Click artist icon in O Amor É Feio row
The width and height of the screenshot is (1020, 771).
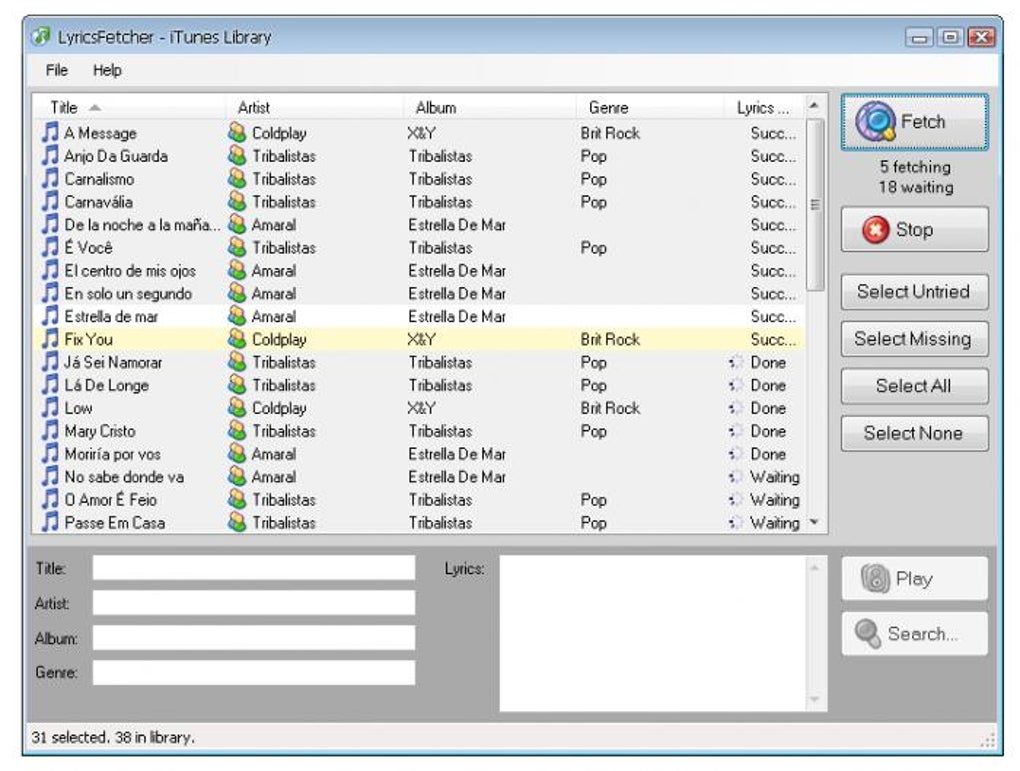(237, 500)
